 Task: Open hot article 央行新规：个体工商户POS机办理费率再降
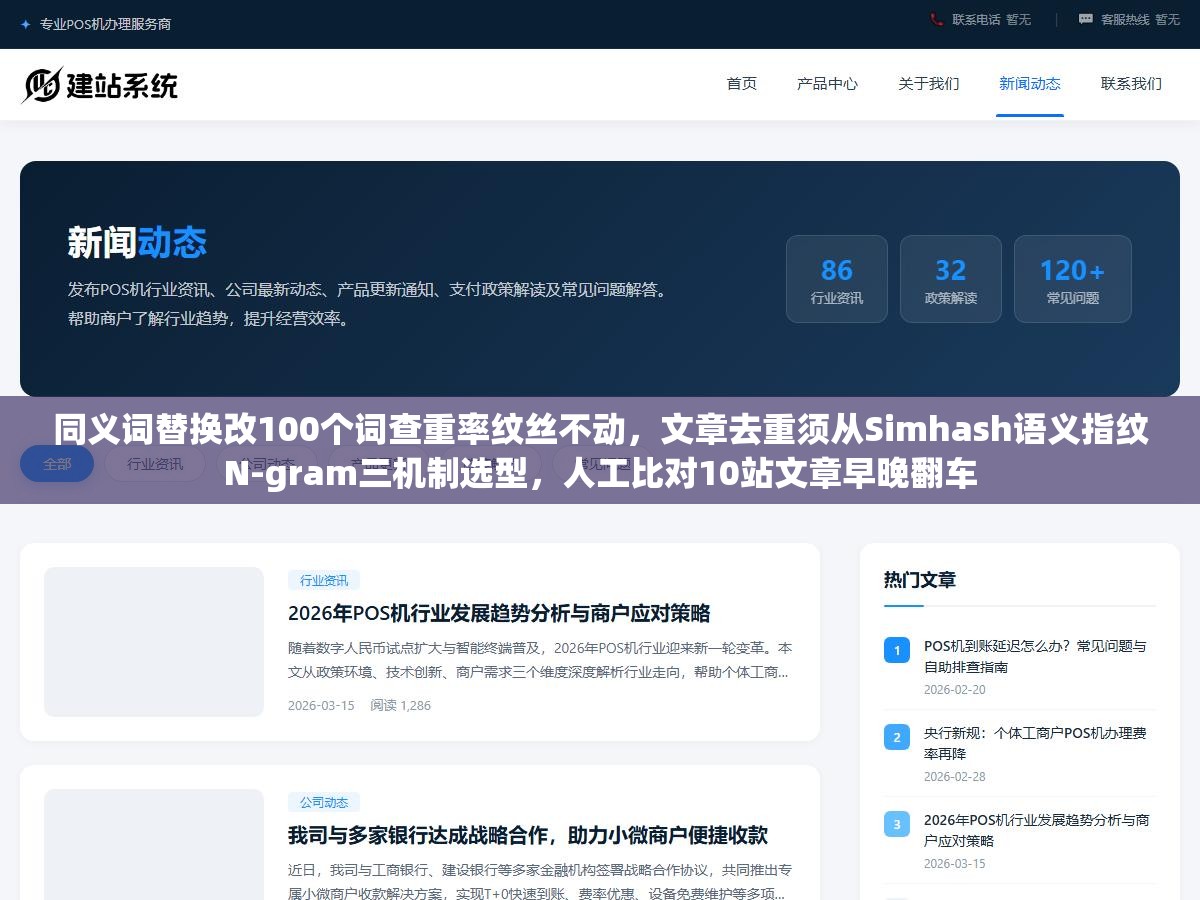pos(1035,743)
